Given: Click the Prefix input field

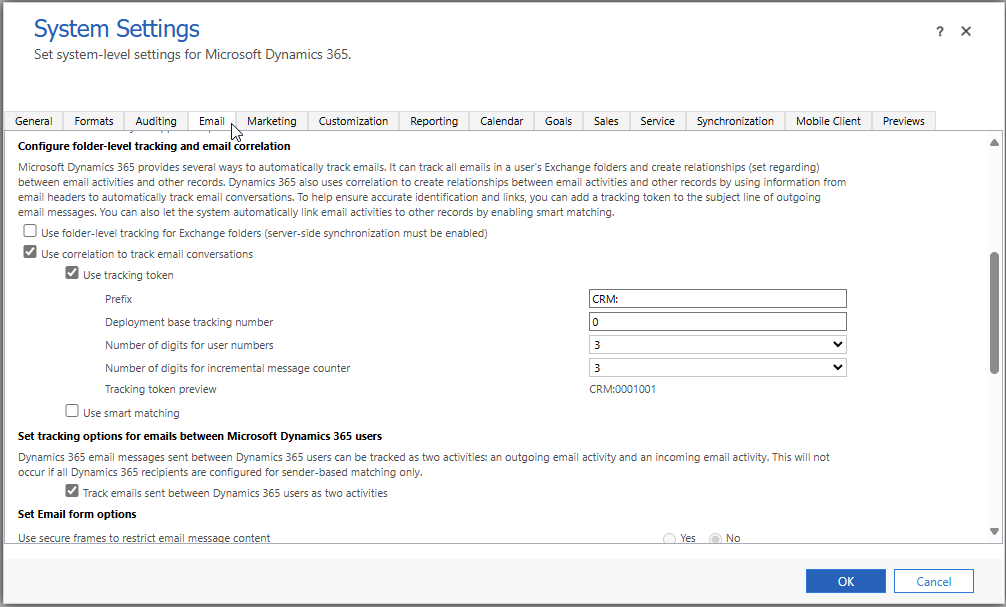Looking at the screenshot, I should coord(718,299).
